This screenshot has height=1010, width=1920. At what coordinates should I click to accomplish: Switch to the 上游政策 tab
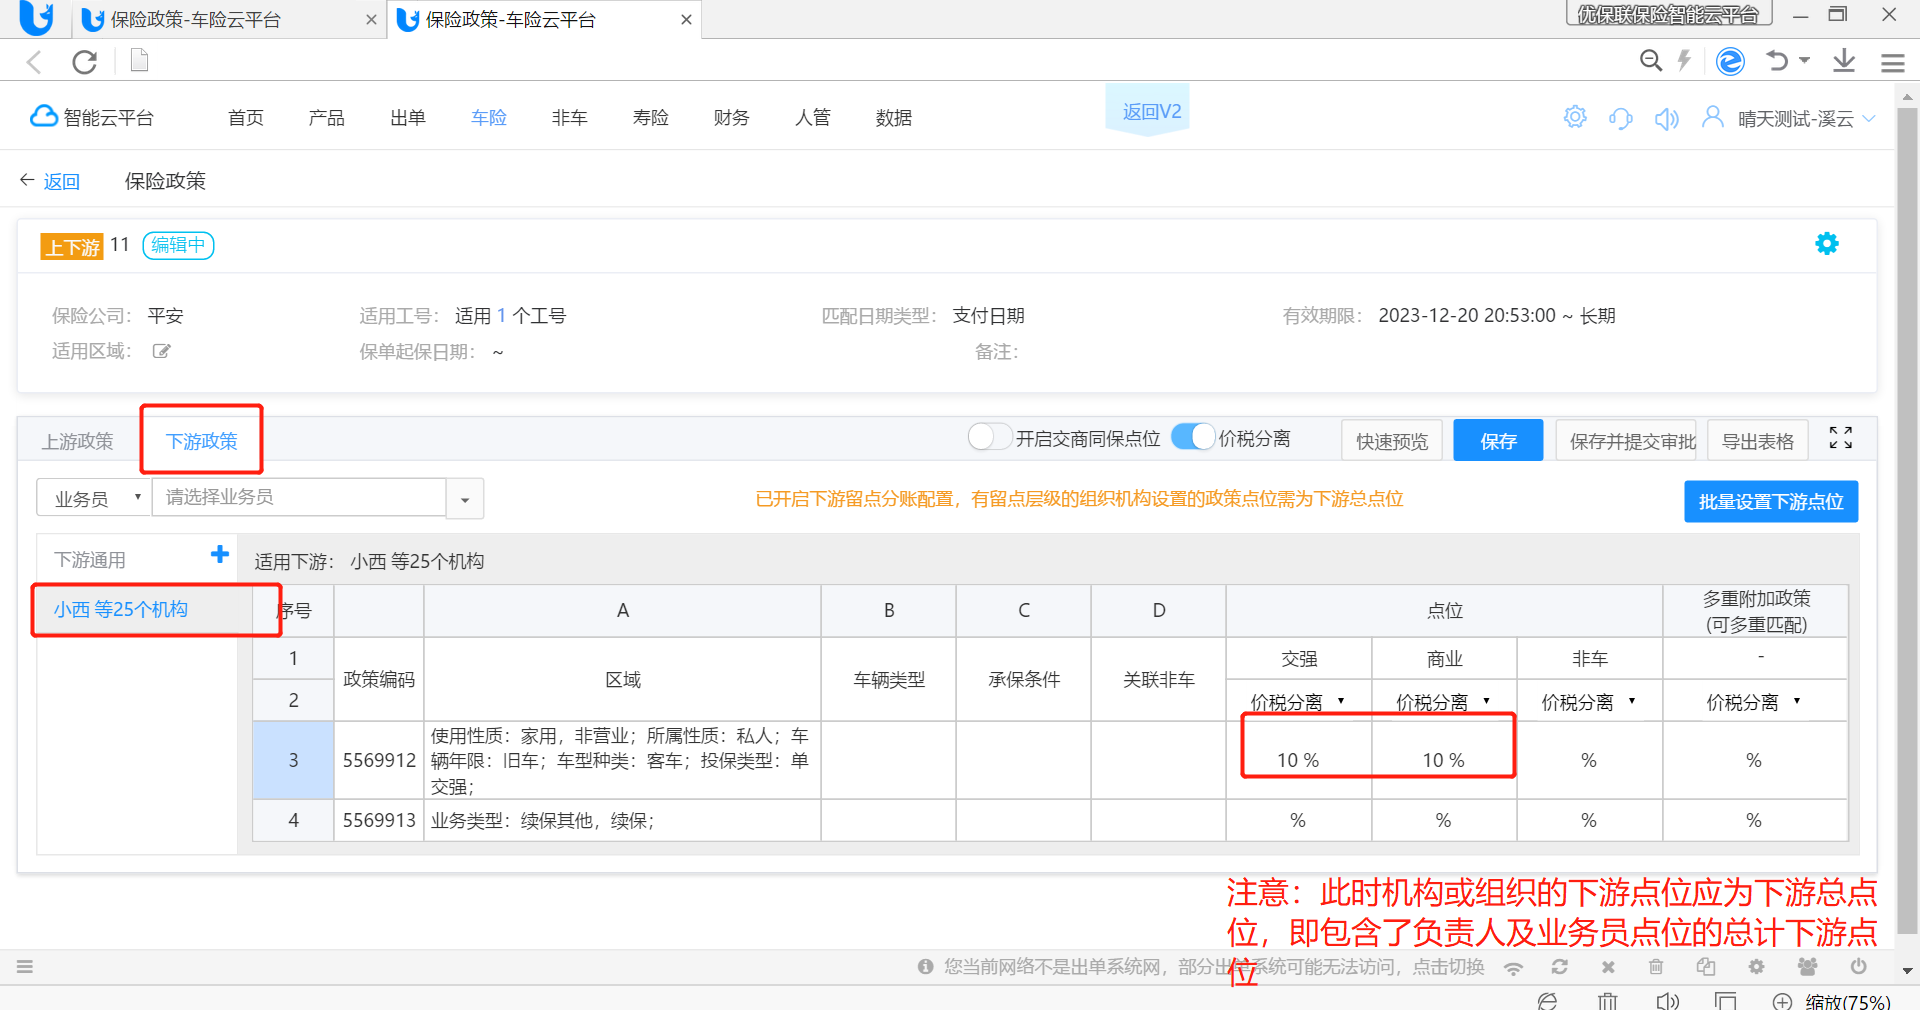click(78, 441)
